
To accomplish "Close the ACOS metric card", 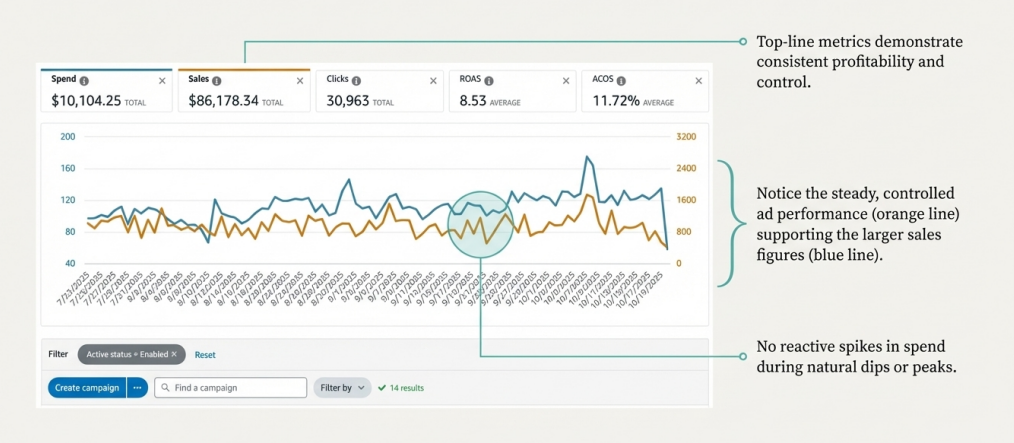I will click(x=700, y=80).
